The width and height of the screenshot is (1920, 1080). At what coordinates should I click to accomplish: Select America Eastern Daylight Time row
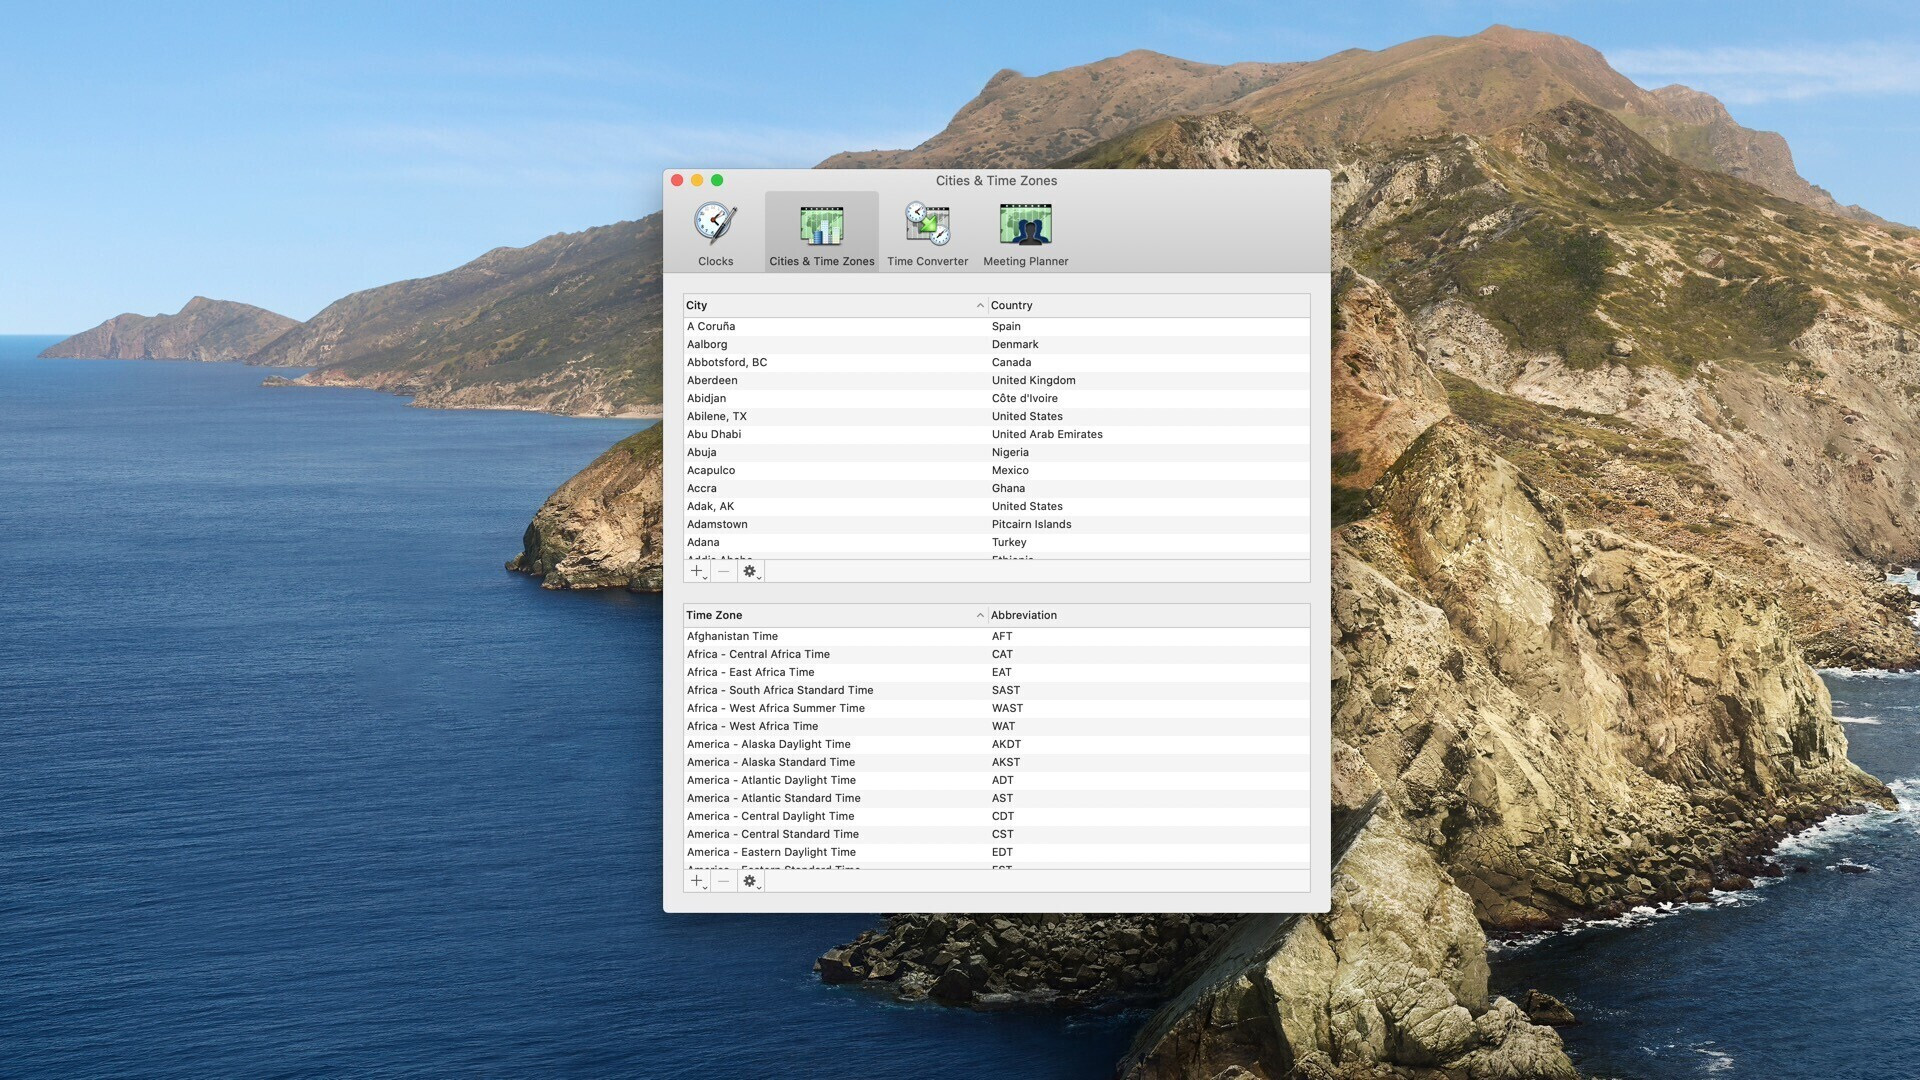click(996, 852)
